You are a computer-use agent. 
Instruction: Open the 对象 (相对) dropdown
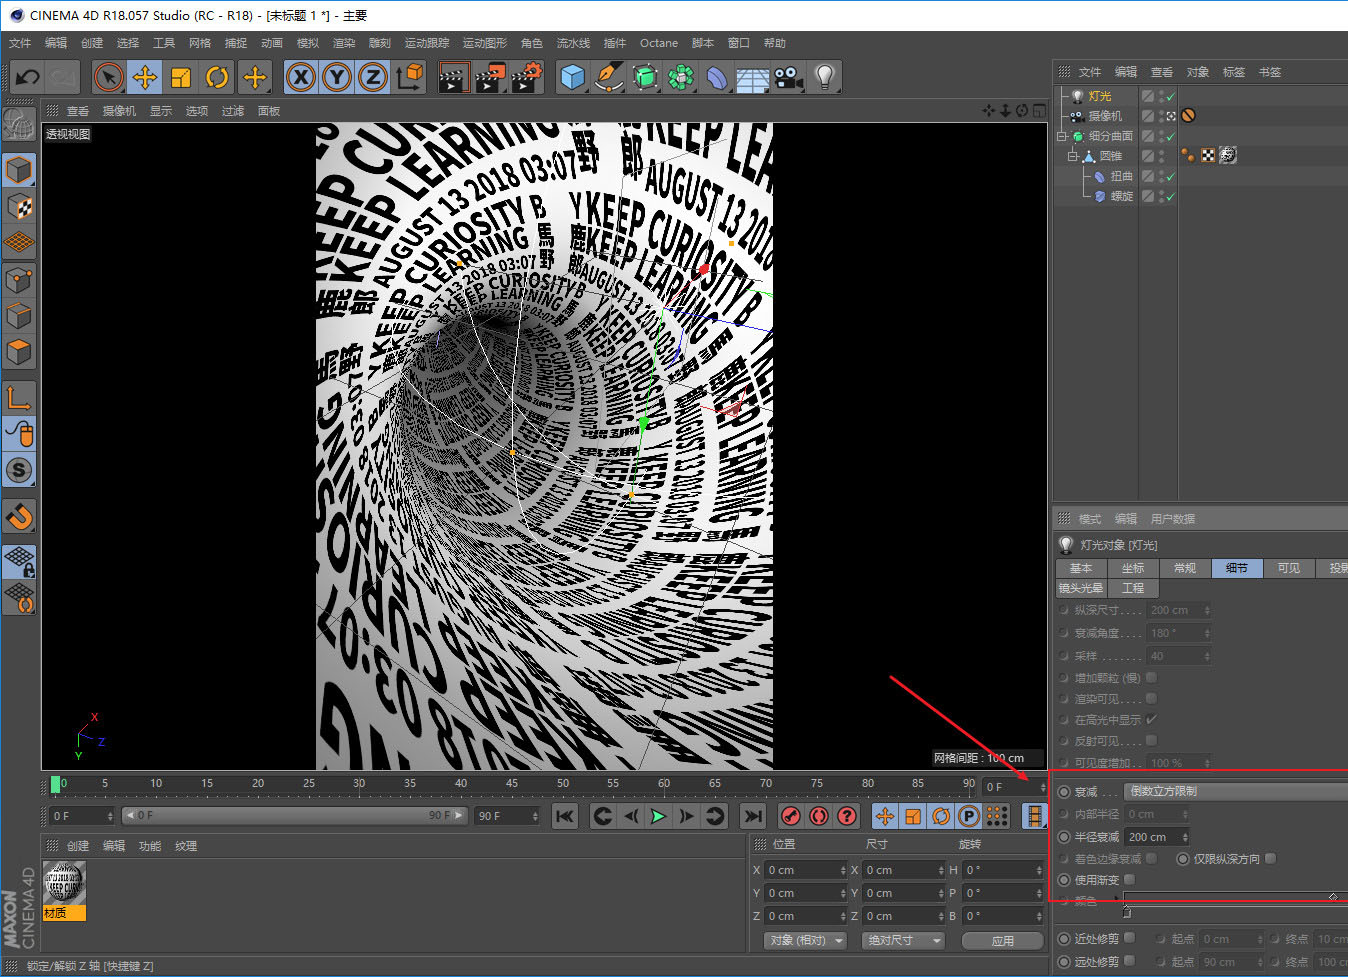coord(805,940)
